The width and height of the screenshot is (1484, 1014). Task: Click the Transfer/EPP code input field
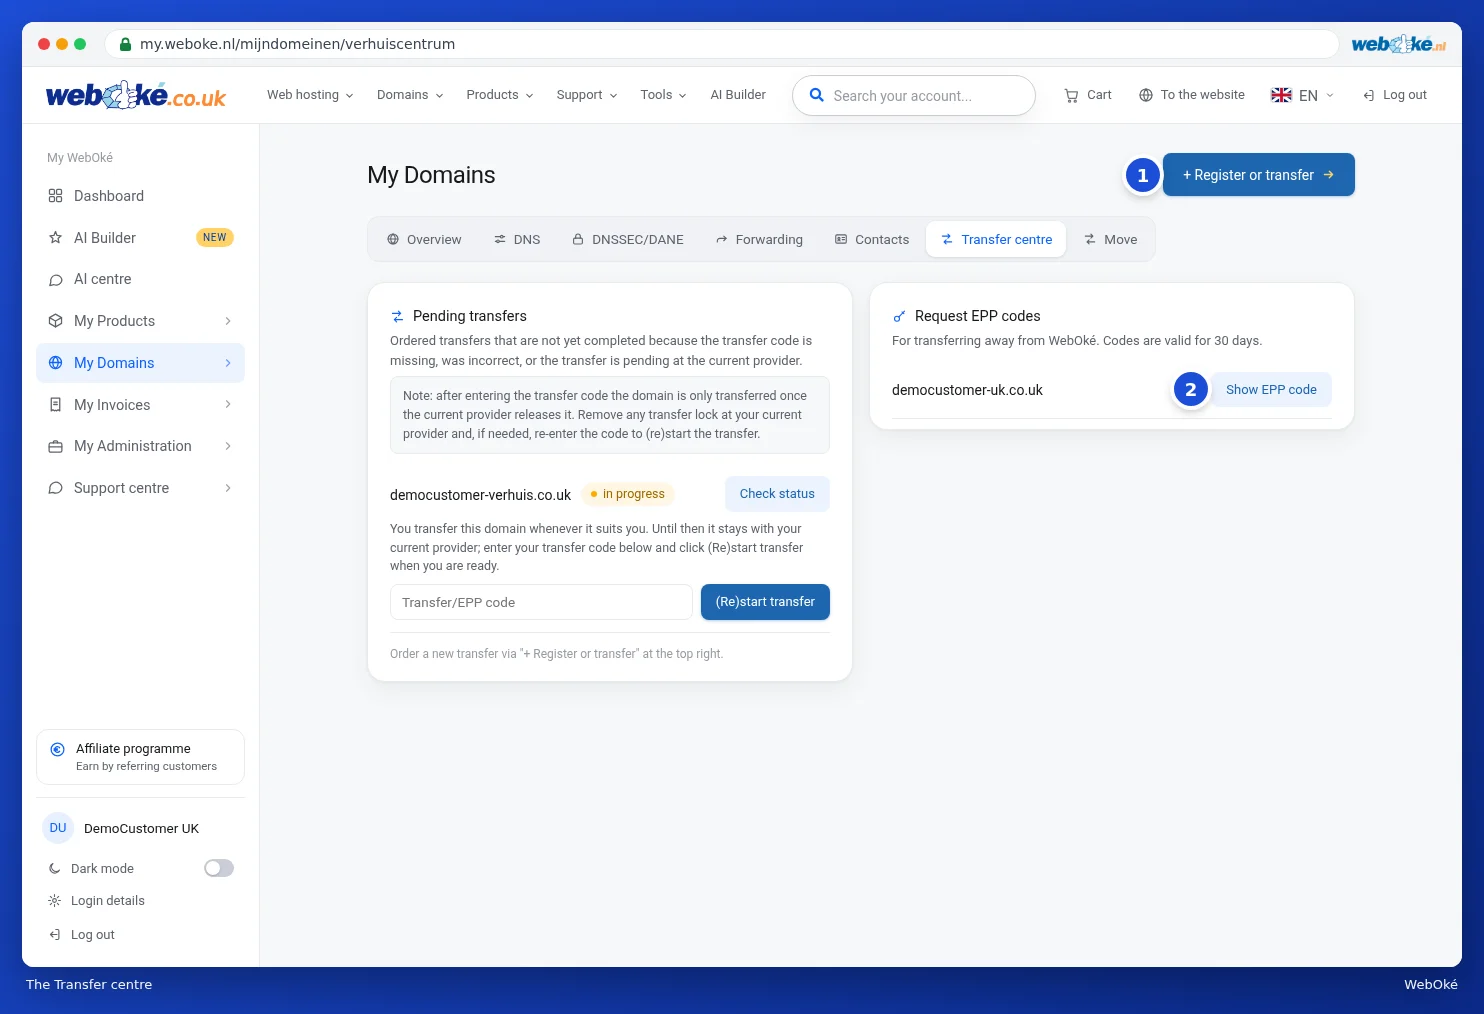pos(541,602)
